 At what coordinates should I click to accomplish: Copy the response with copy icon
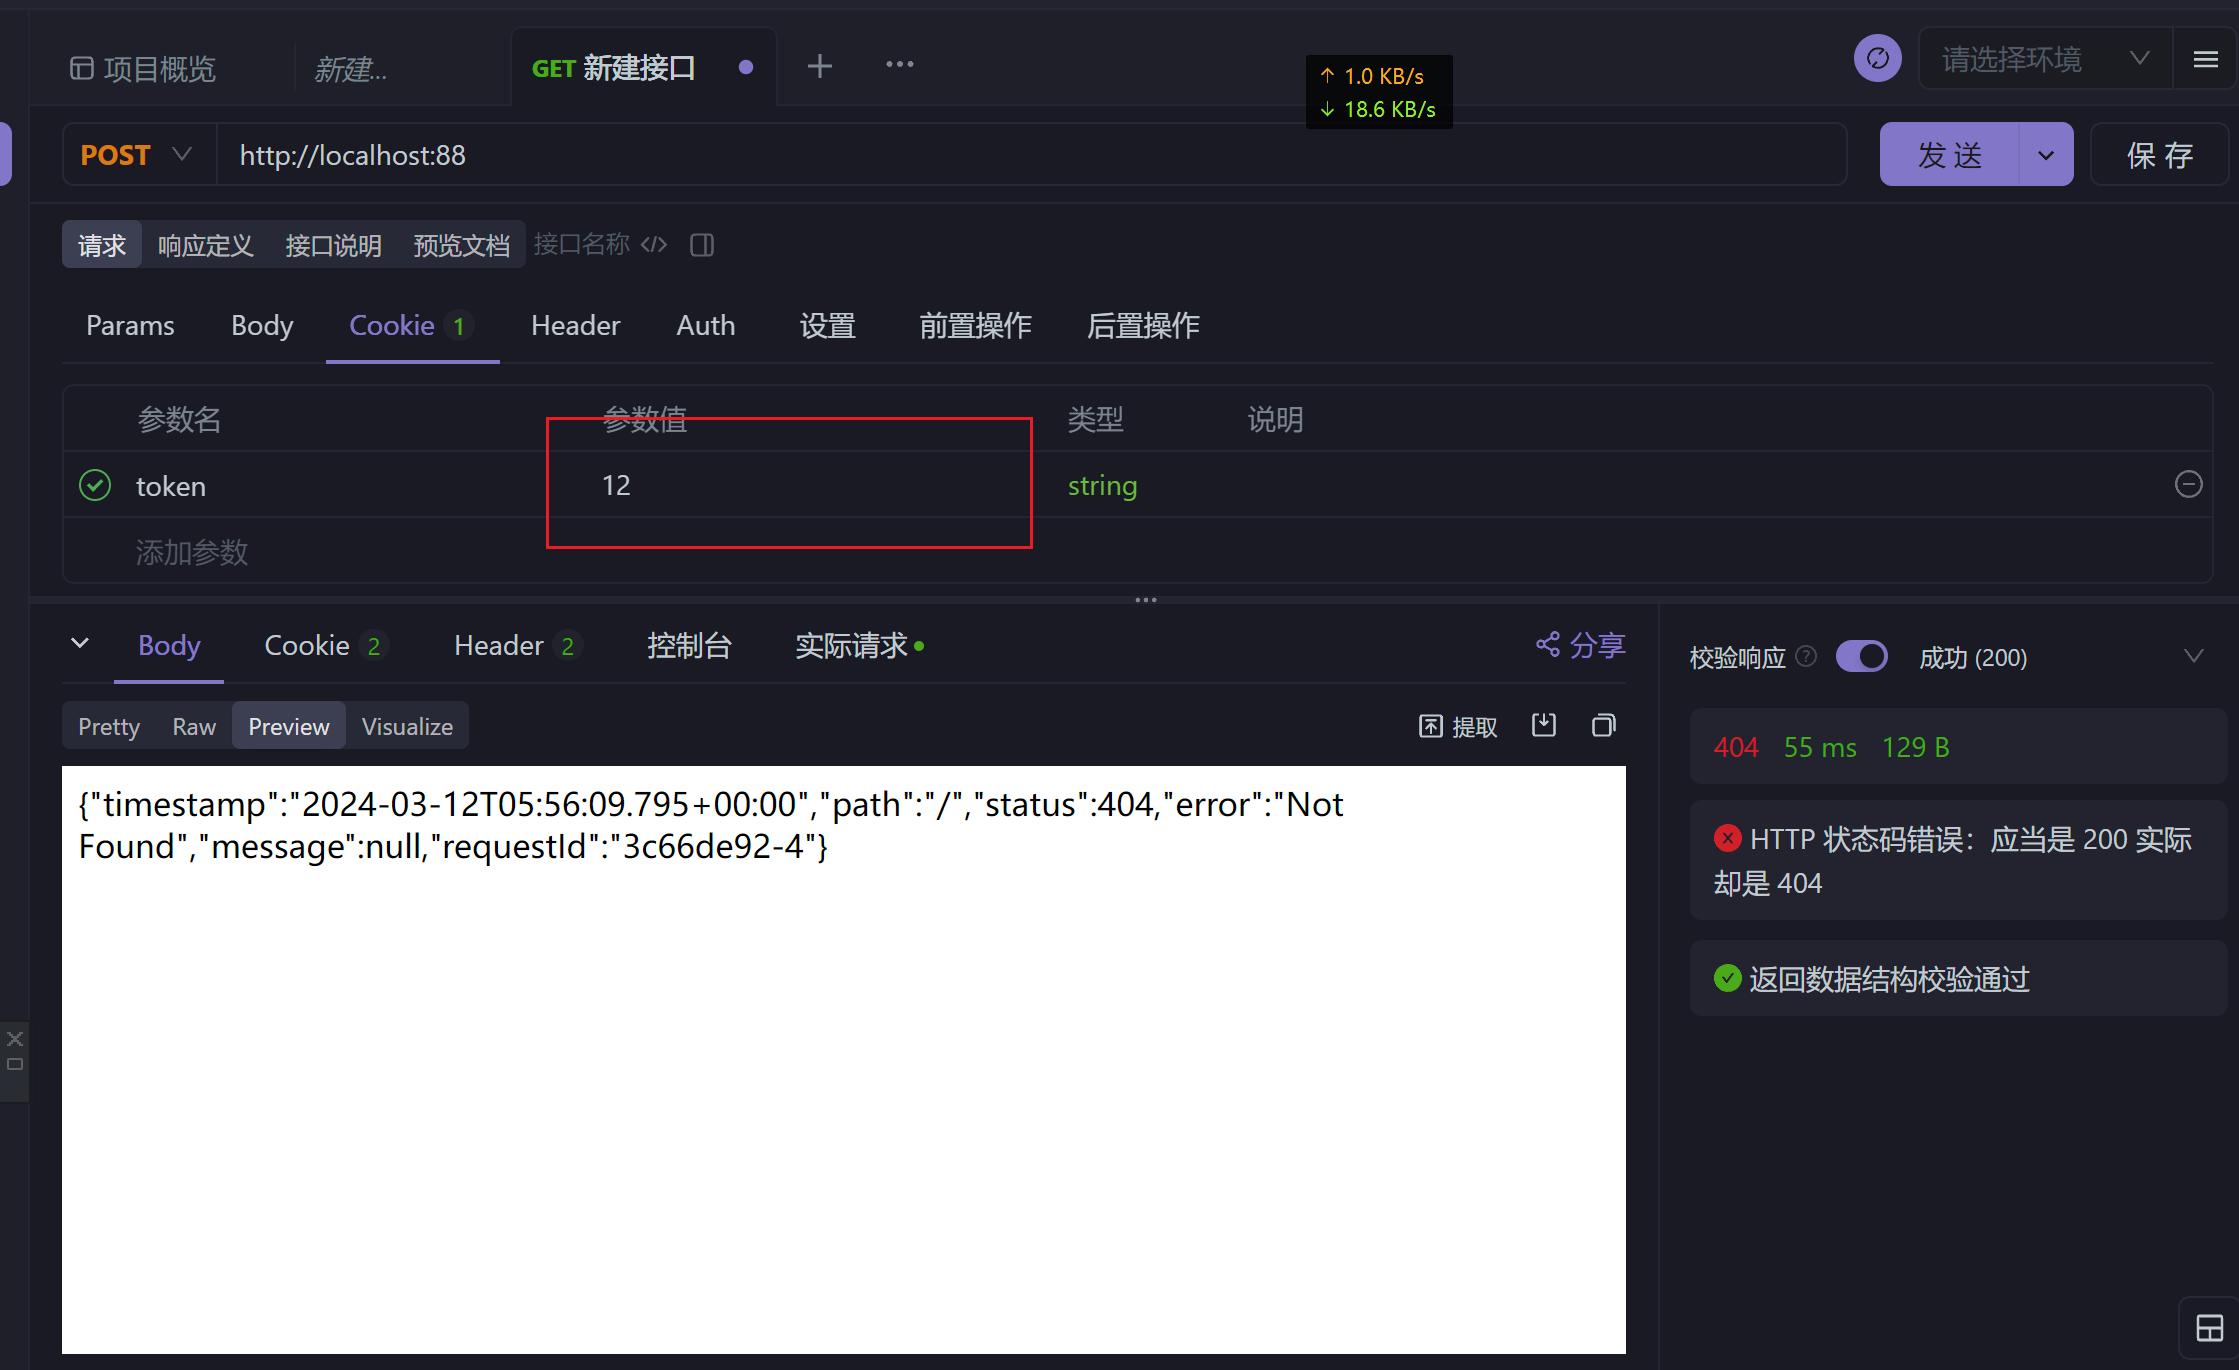pyautogui.click(x=1603, y=725)
